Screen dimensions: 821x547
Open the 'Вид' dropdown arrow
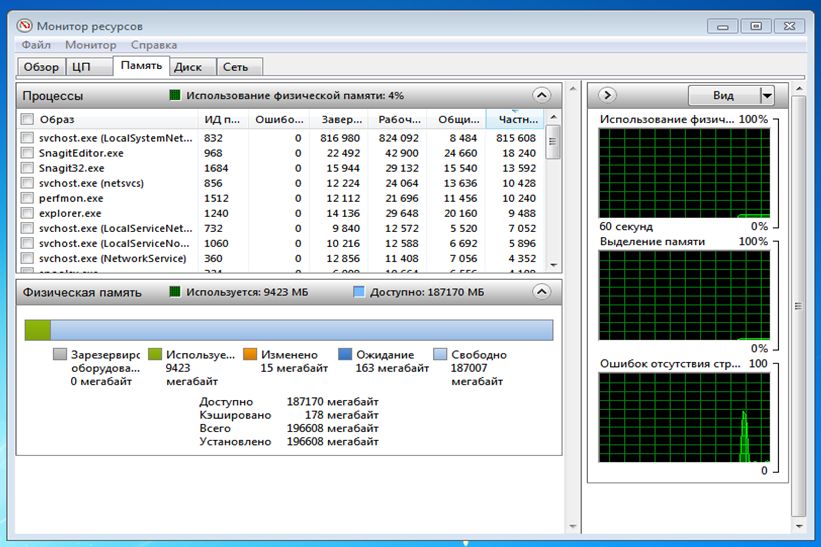click(767, 96)
